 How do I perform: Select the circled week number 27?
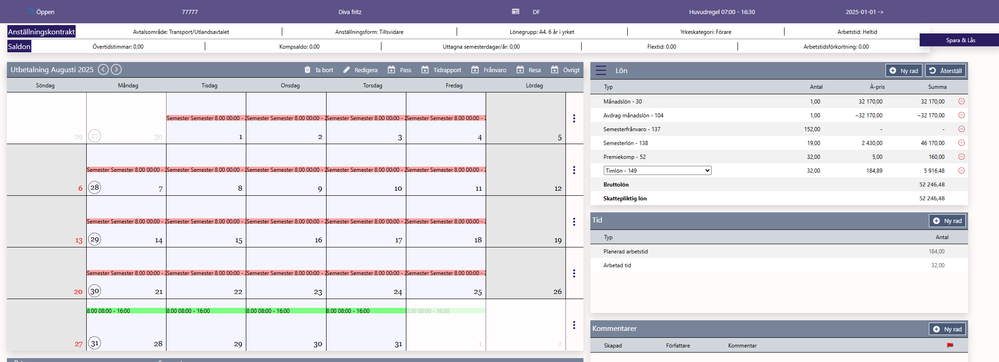pyautogui.click(x=94, y=136)
